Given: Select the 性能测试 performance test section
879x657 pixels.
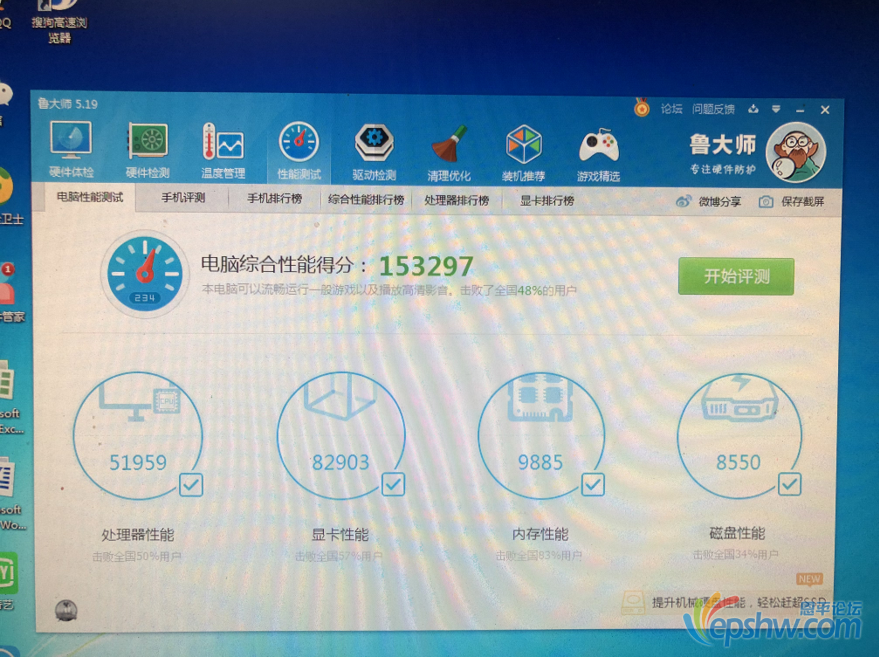Looking at the screenshot, I should pyautogui.click(x=299, y=150).
